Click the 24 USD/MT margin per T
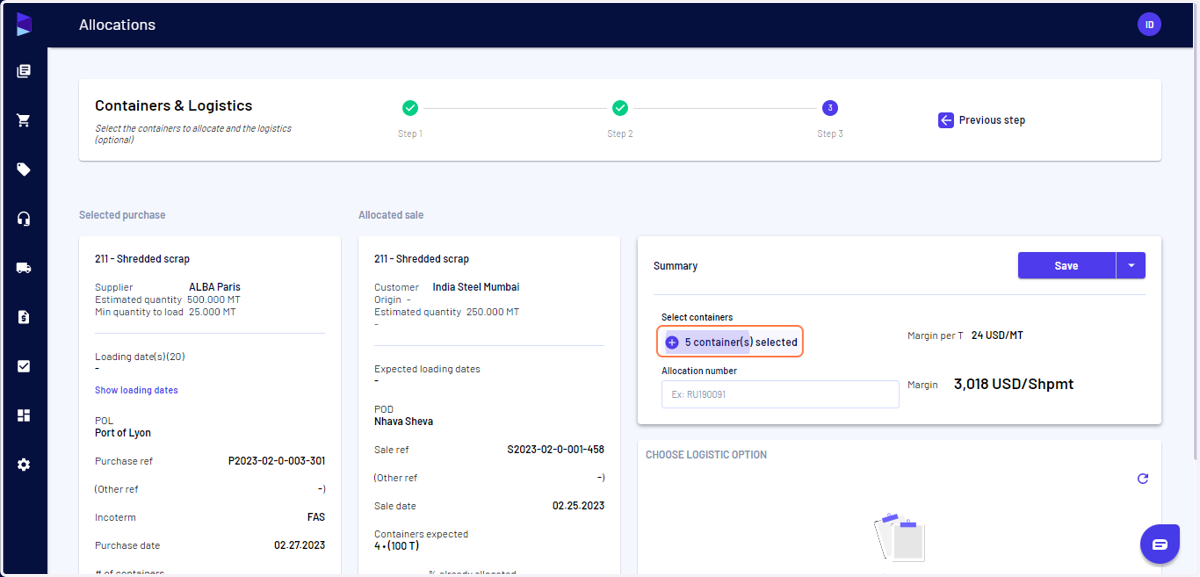Screen dimensions: 1200x577 point(997,335)
